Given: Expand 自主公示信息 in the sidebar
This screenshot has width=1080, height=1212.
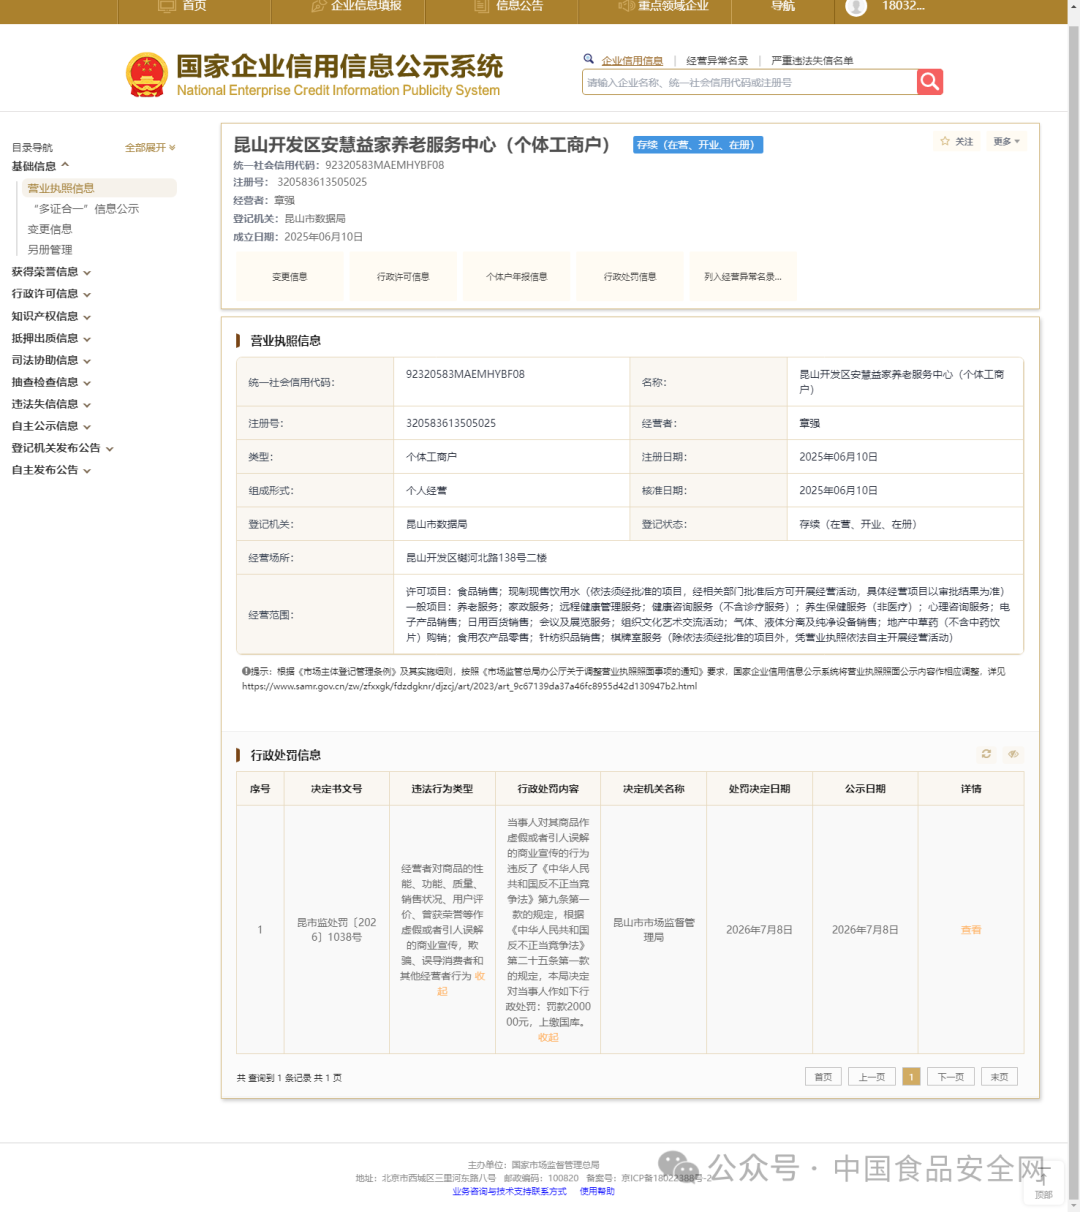Looking at the screenshot, I should tap(51, 426).
